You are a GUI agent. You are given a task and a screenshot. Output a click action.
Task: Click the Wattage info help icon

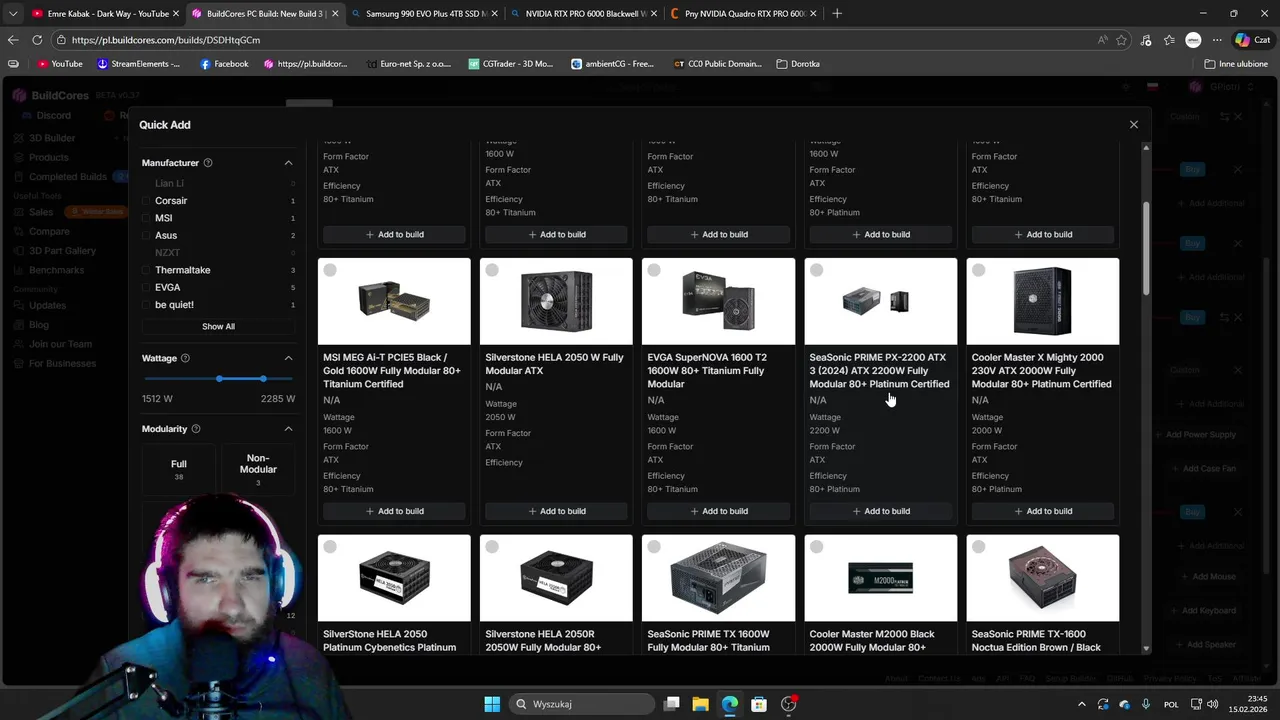185,358
